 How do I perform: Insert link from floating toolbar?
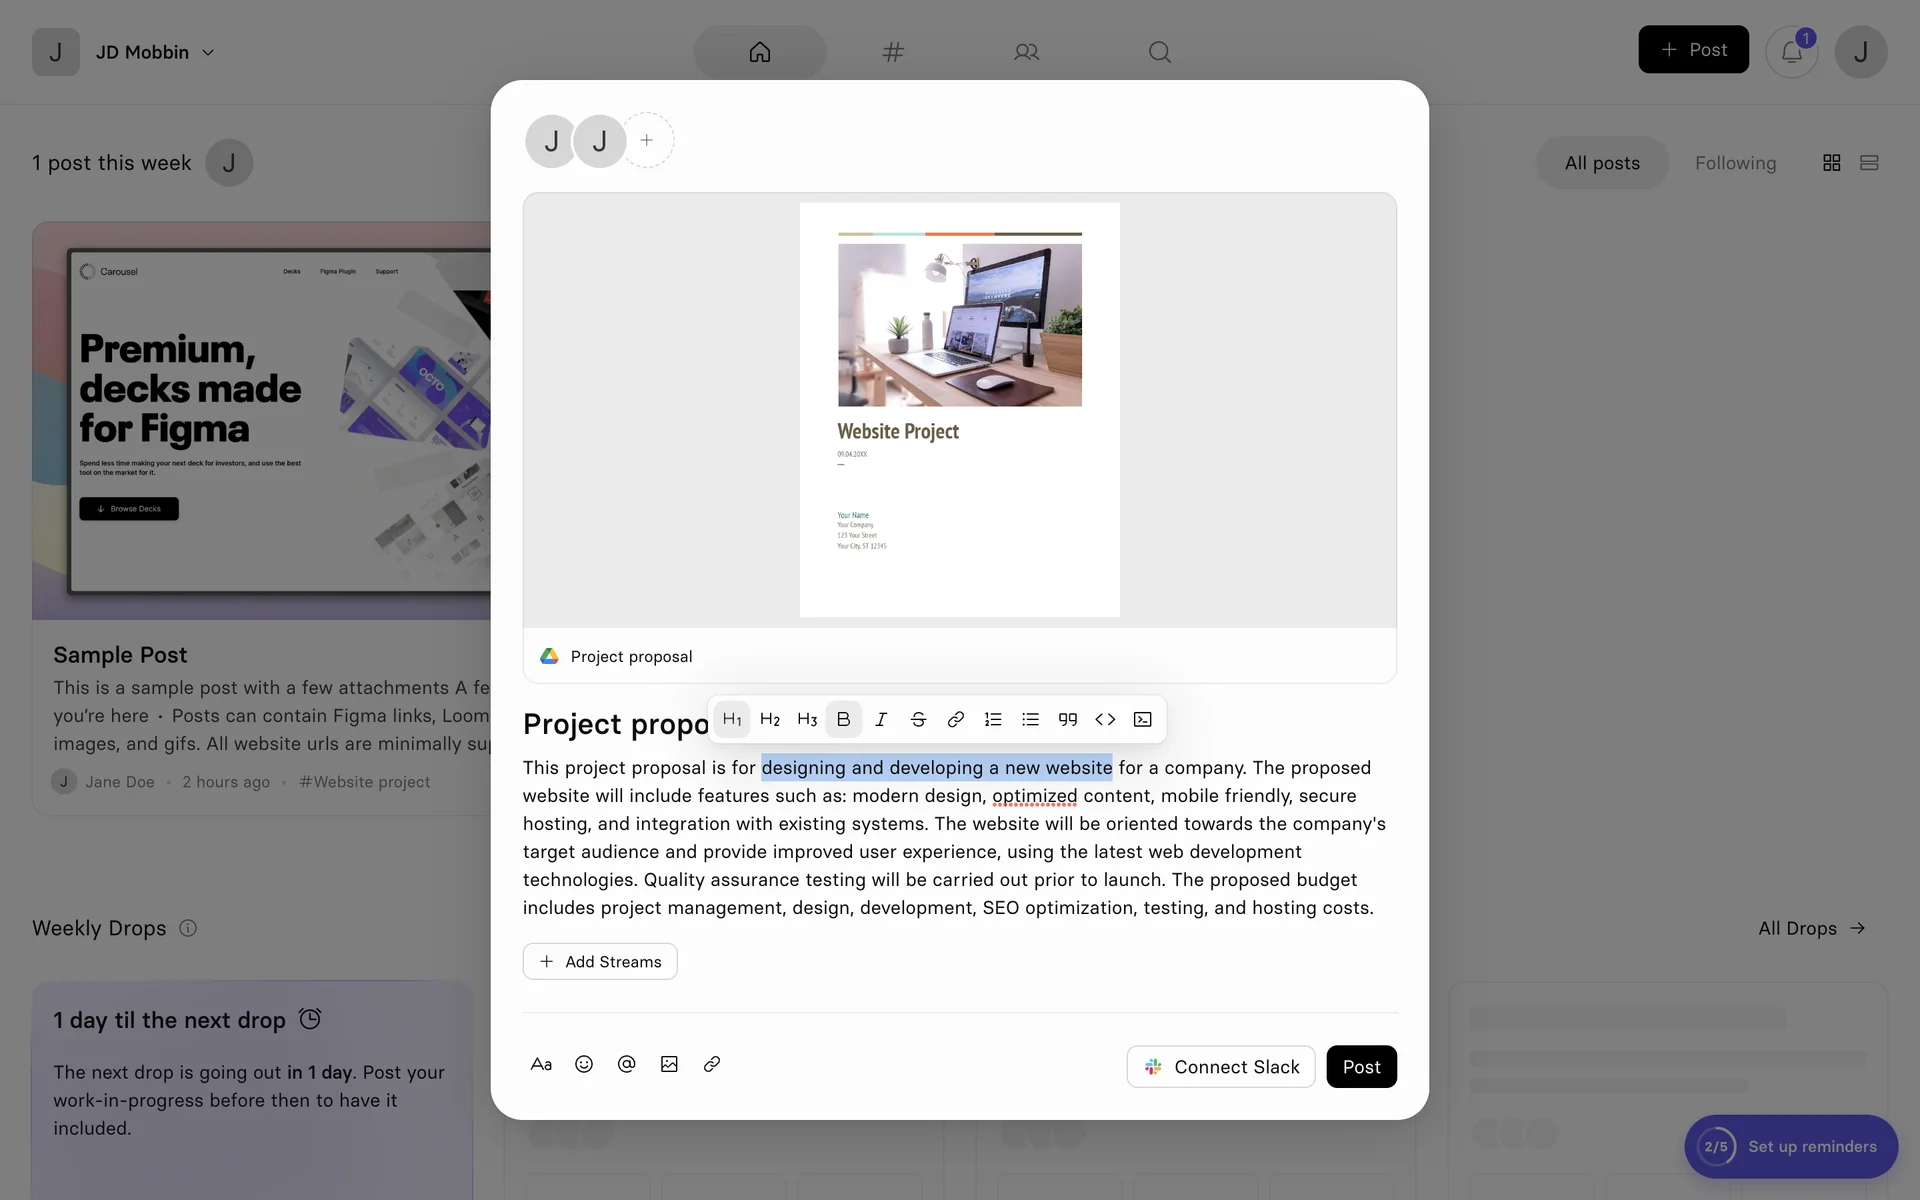[x=956, y=719]
